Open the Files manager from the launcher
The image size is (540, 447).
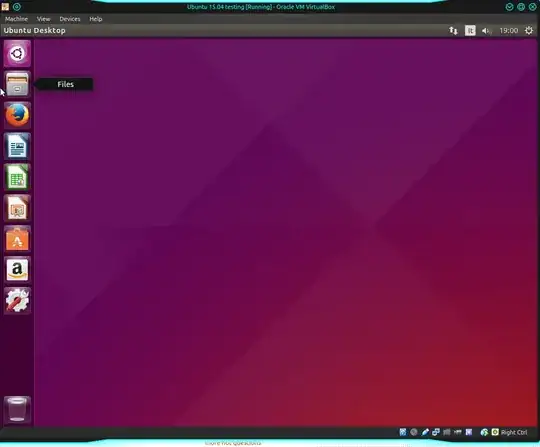[17, 84]
